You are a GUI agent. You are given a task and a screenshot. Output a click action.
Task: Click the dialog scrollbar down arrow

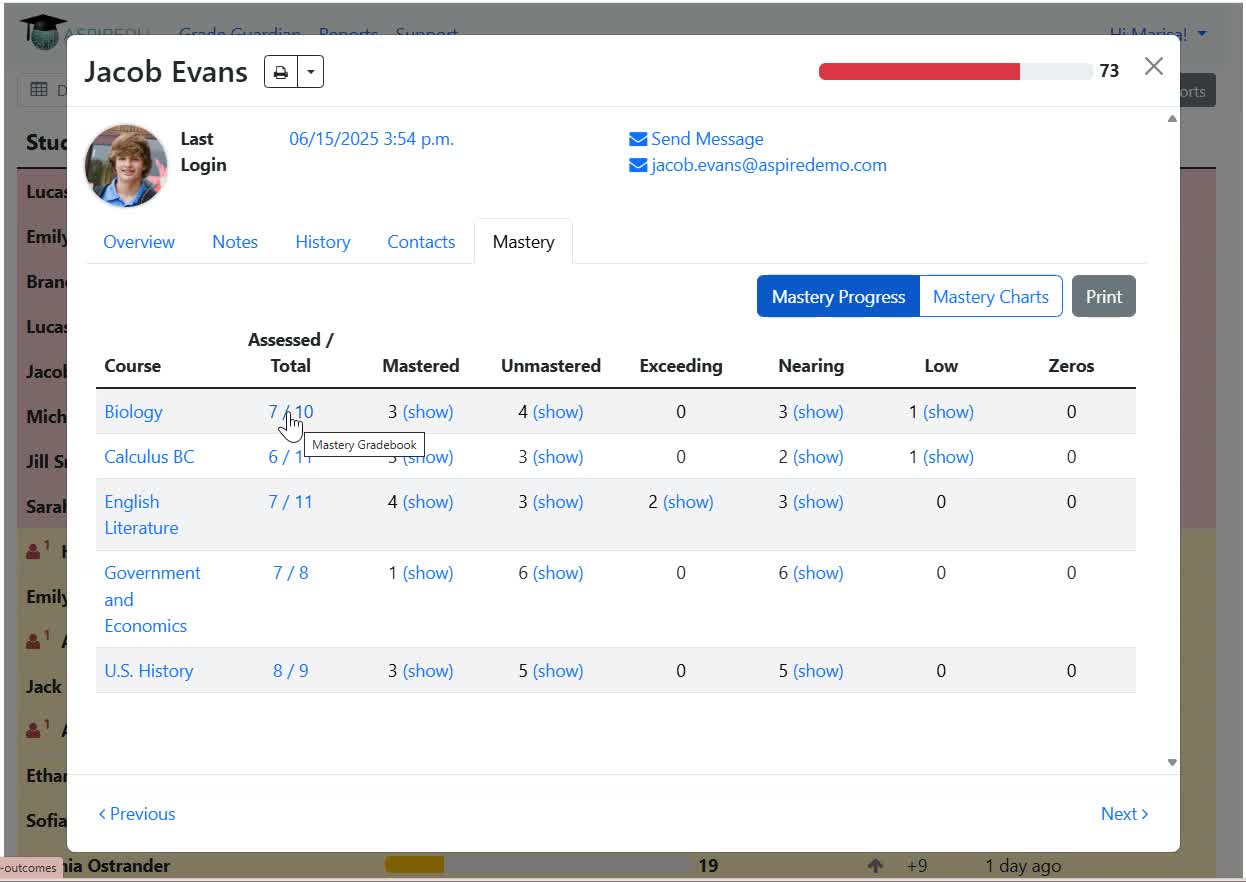pos(1172,763)
